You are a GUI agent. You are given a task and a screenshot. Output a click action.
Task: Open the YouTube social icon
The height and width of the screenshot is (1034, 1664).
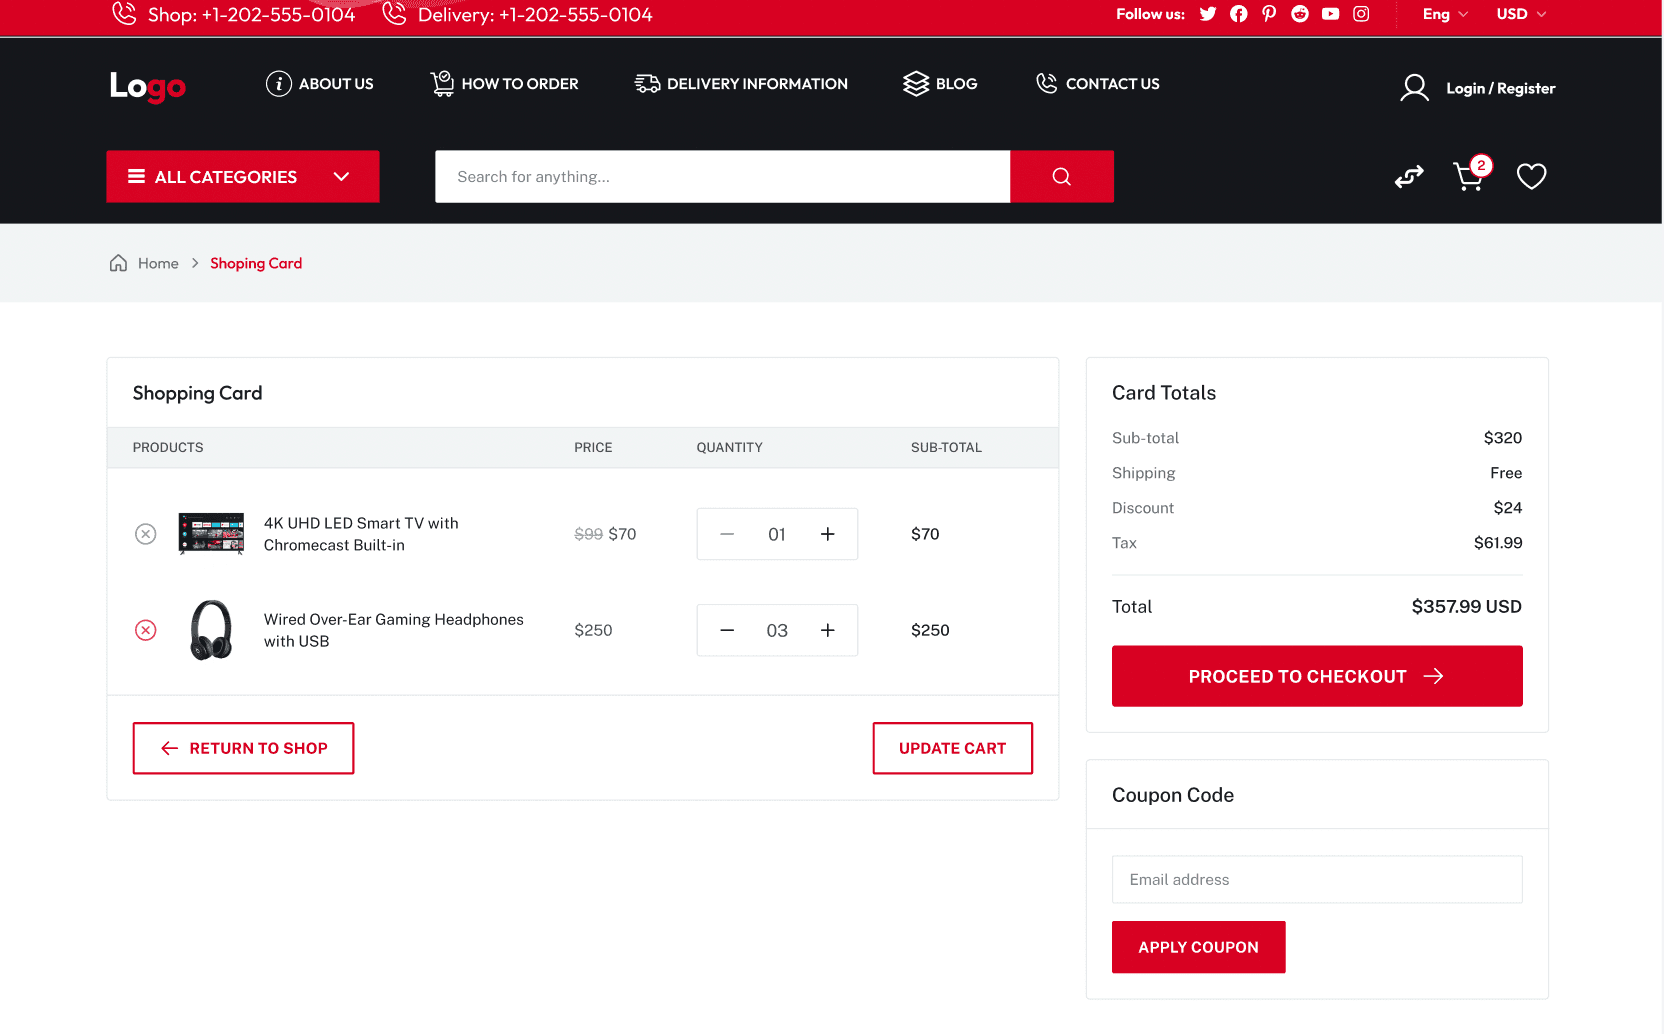[1330, 14]
